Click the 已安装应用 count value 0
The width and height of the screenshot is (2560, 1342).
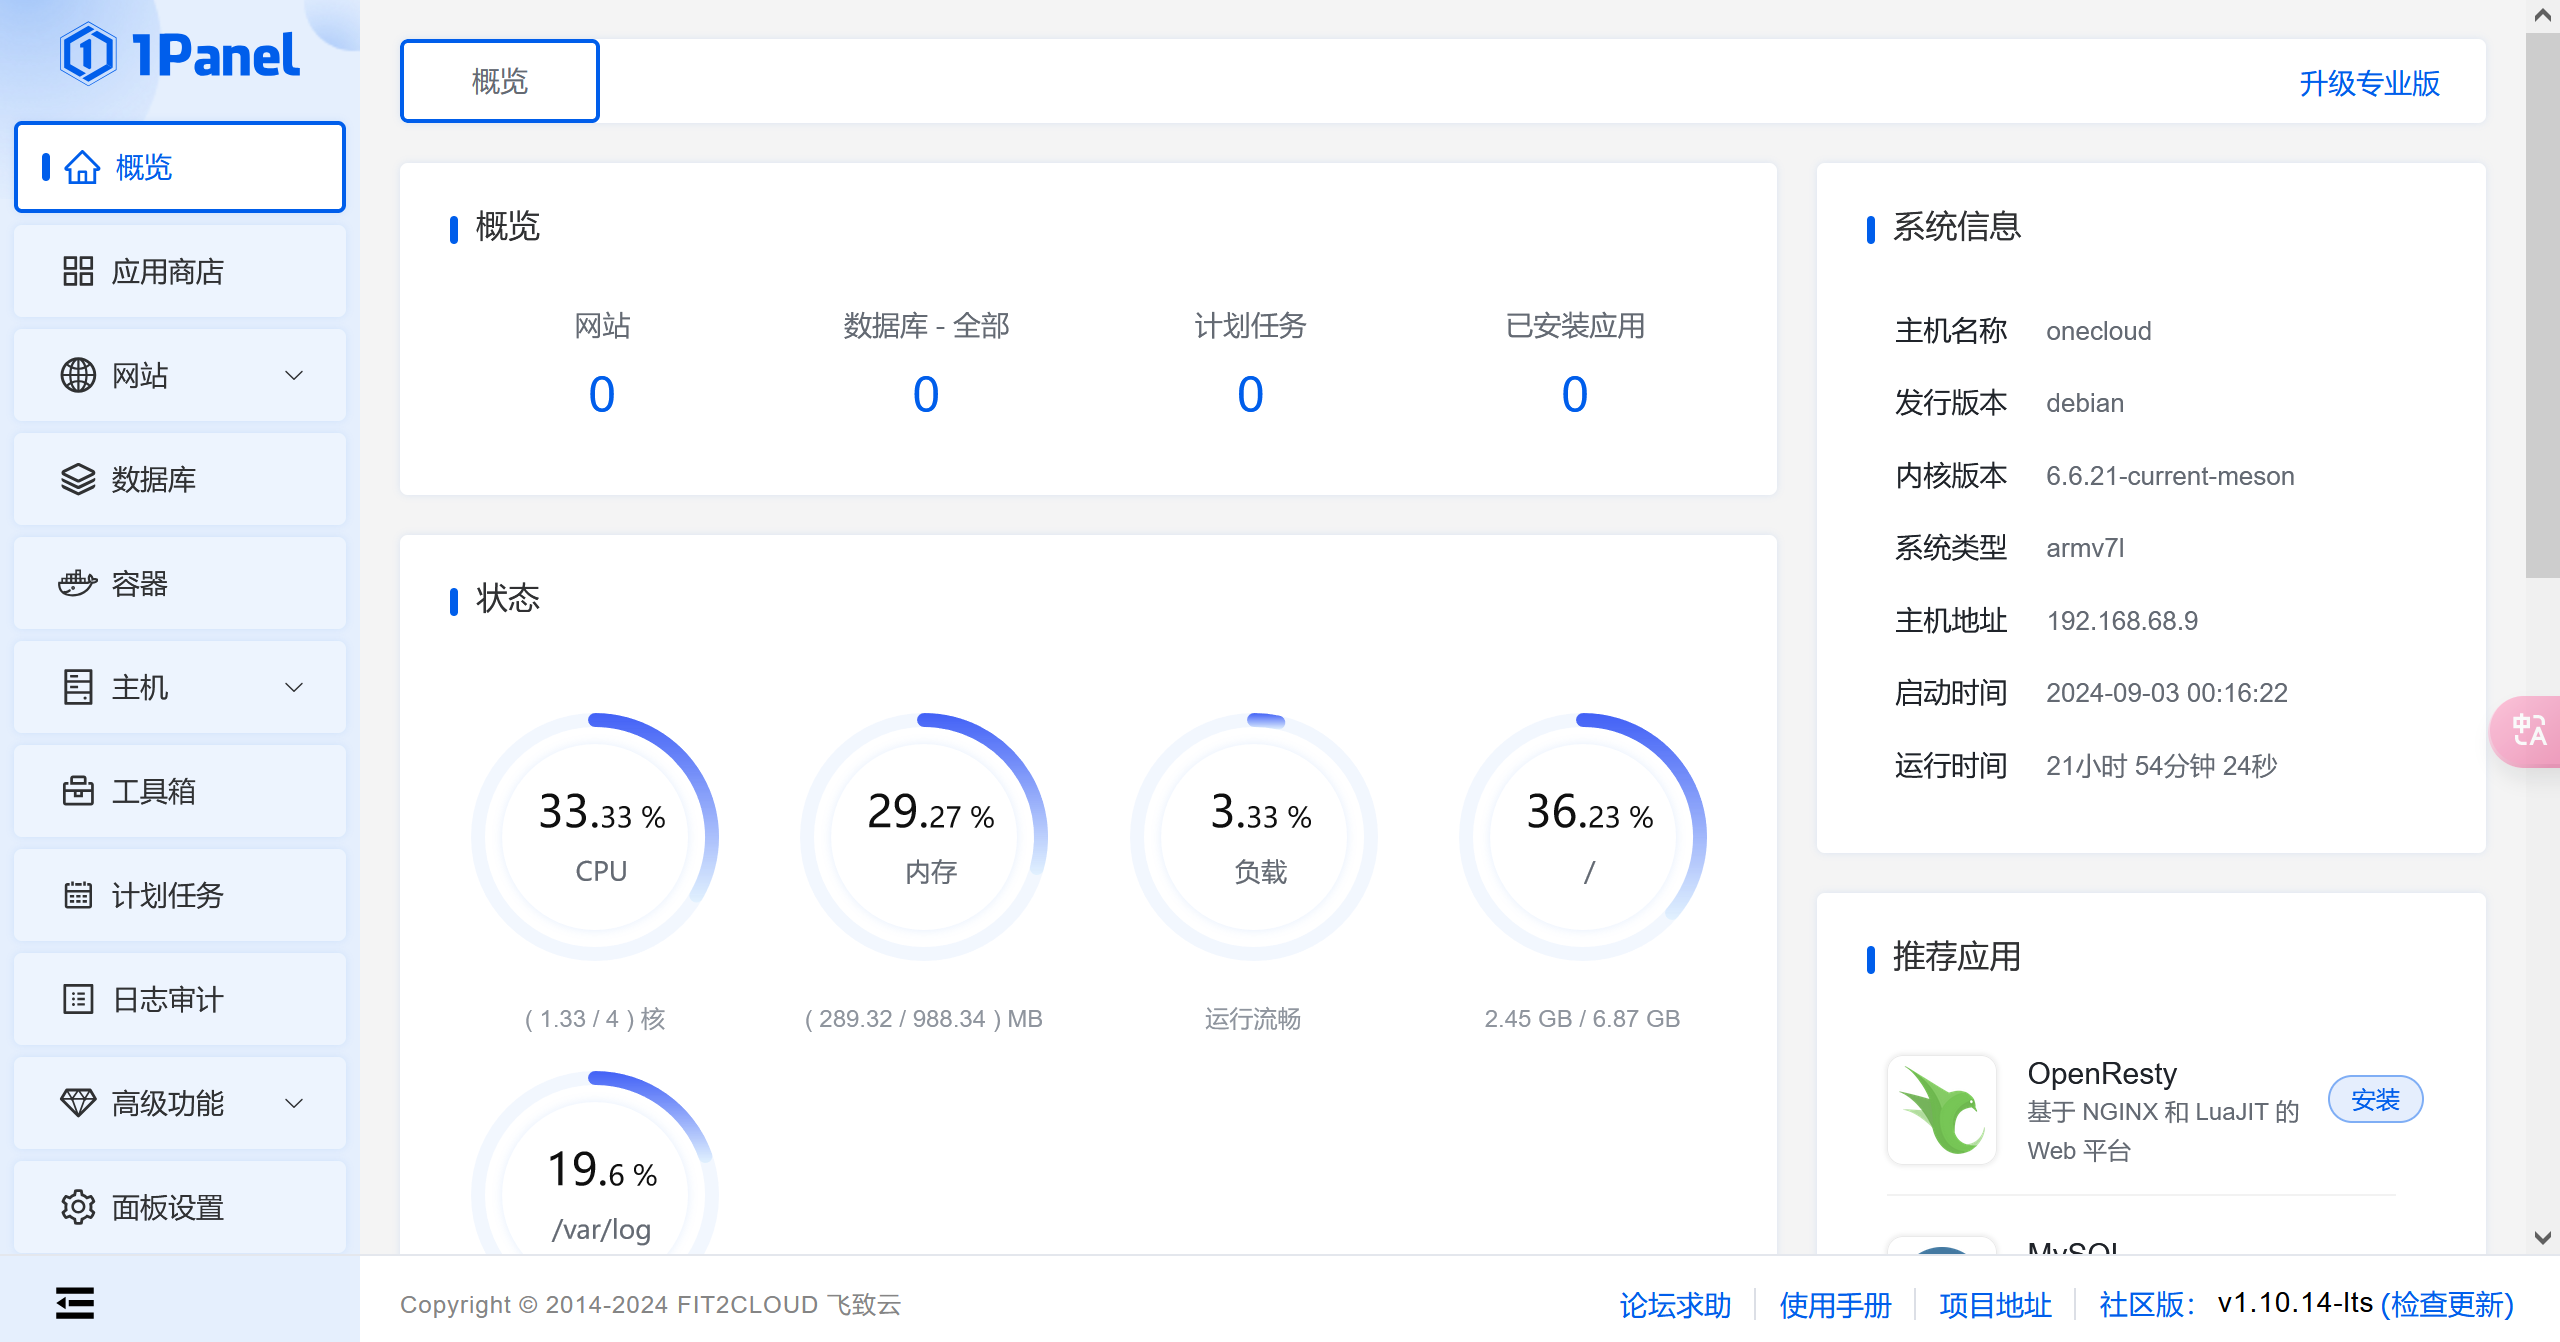click(x=1575, y=394)
